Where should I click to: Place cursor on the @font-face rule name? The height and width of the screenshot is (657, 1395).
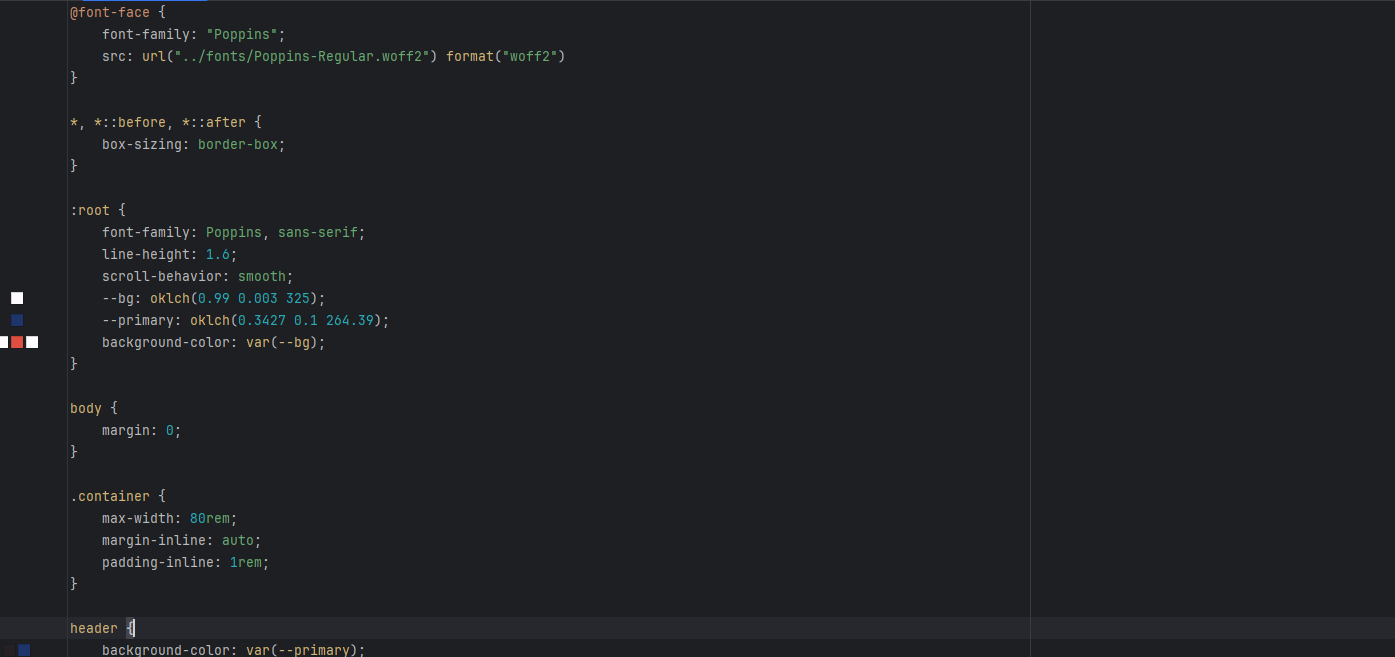110,13
